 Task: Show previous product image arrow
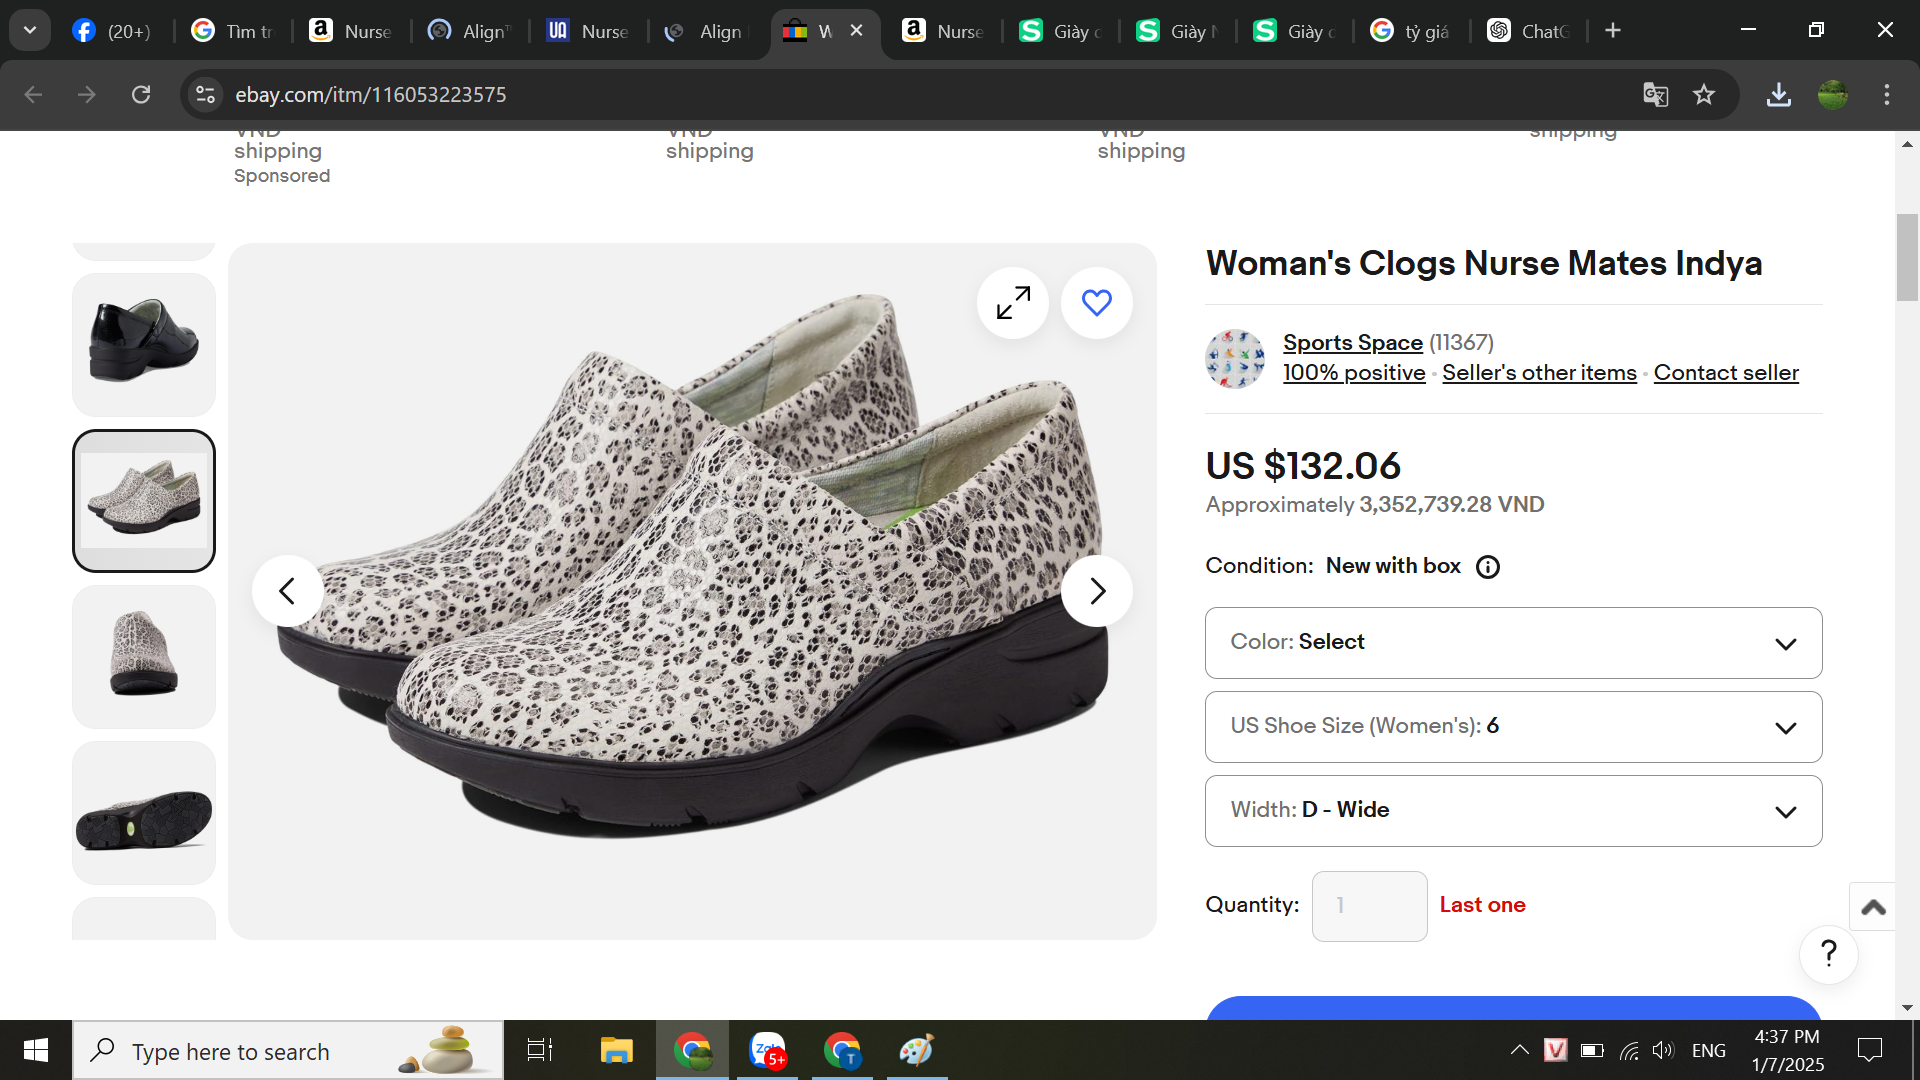[287, 591]
